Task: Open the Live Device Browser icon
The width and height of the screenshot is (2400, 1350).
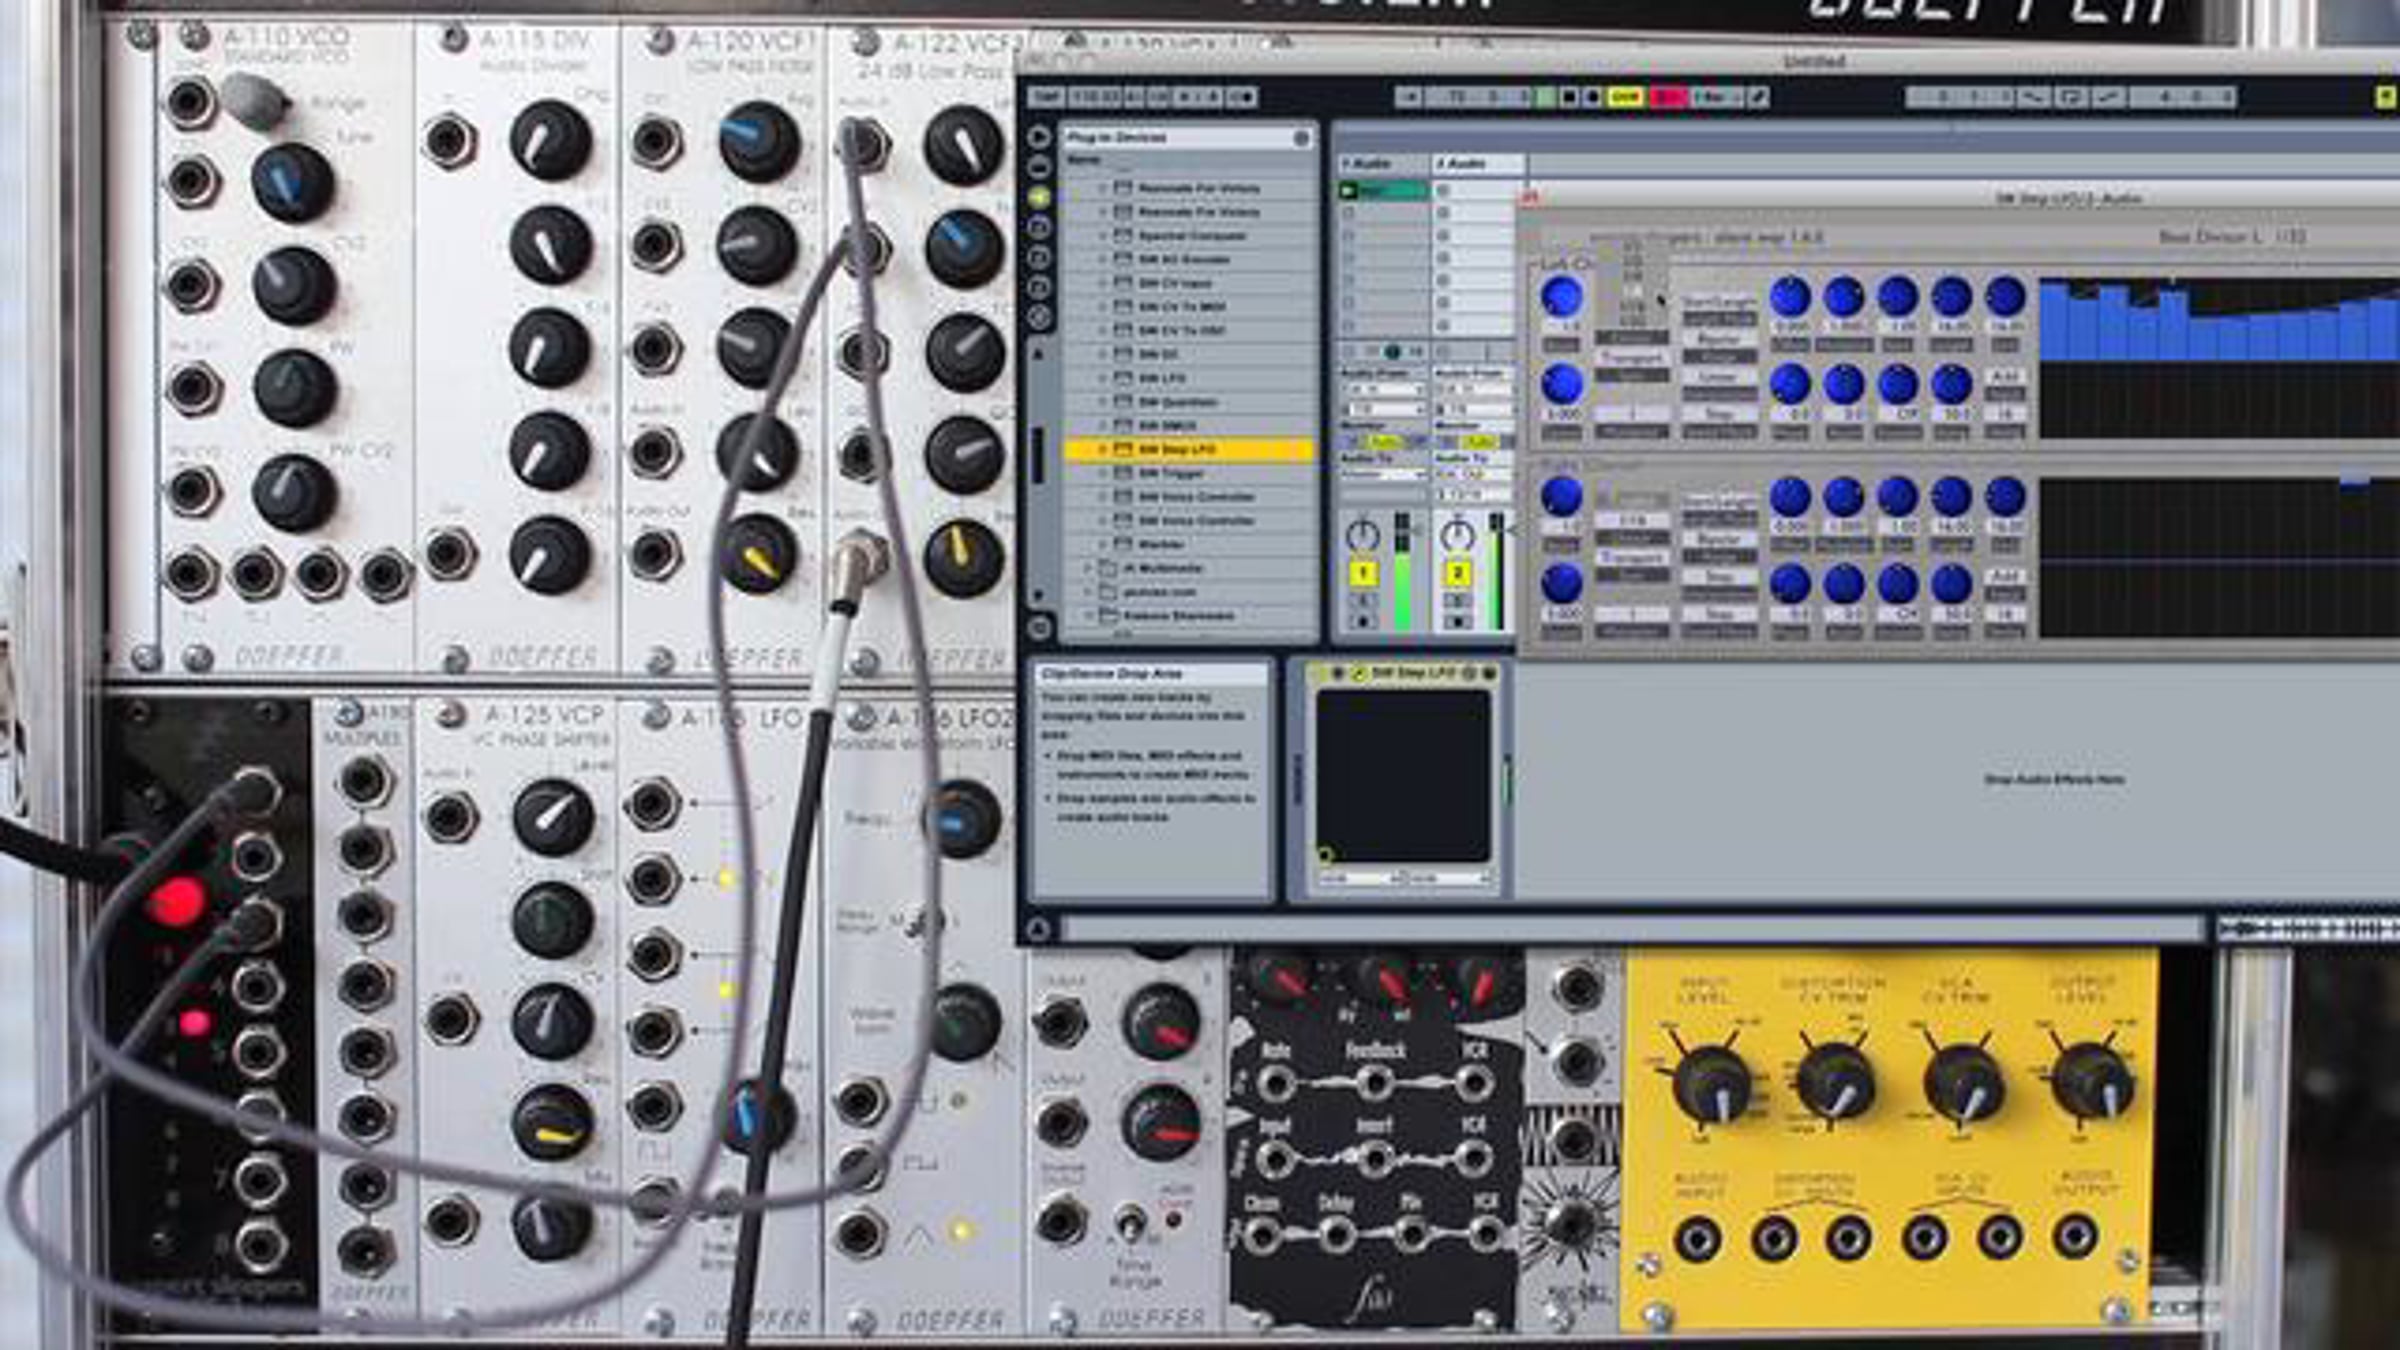Action: (1039, 166)
